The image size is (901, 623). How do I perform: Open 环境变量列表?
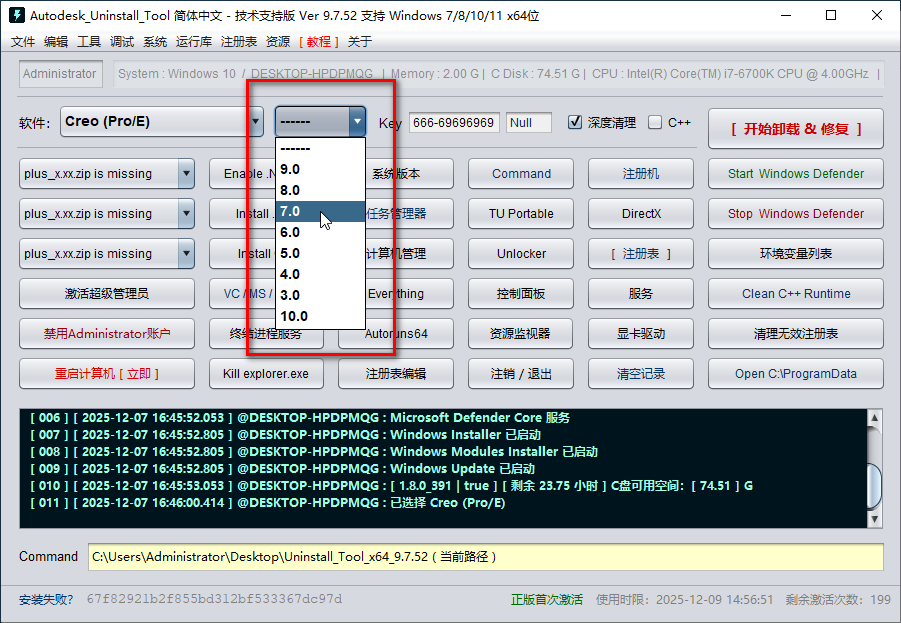pyautogui.click(x=796, y=253)
